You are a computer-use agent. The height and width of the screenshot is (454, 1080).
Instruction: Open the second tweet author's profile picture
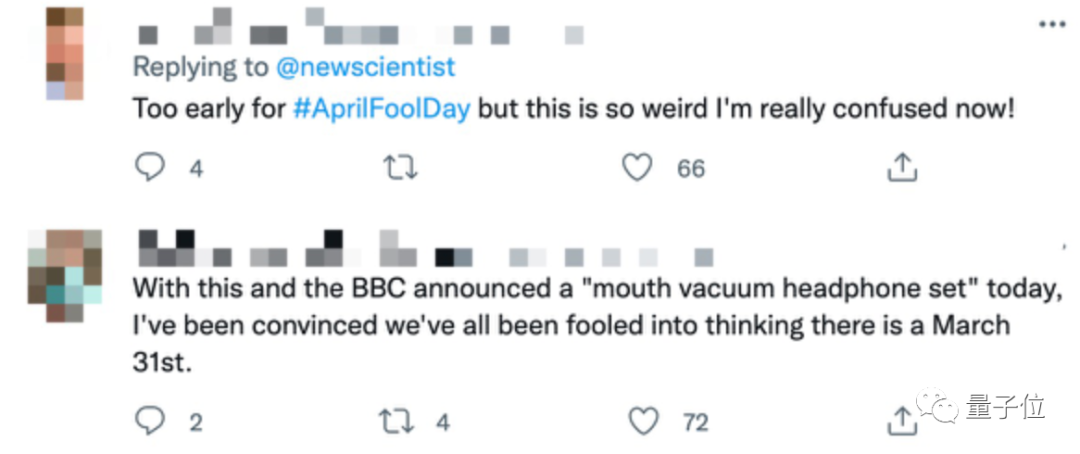pyautogui.click(x=65, y=280)
